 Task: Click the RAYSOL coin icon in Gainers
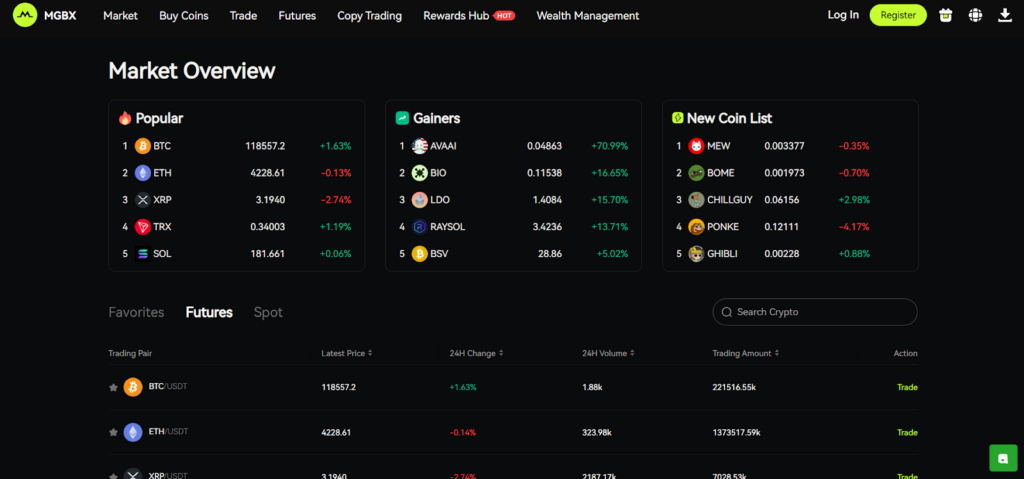[x=419, y=227]
